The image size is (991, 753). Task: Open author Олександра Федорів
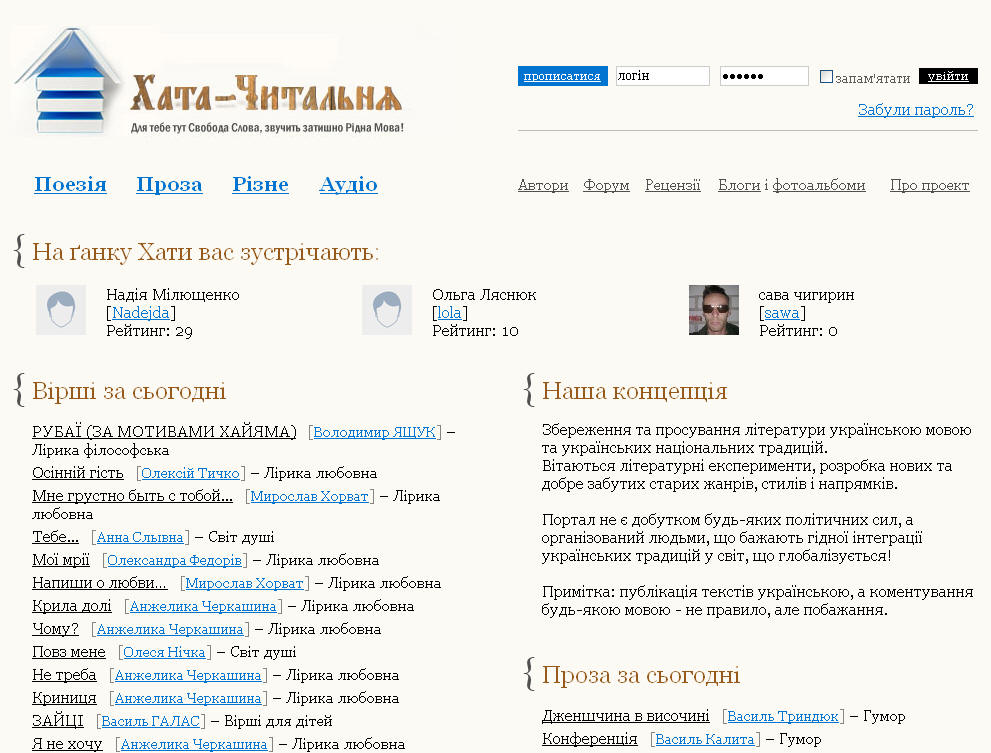pos(174,560)
